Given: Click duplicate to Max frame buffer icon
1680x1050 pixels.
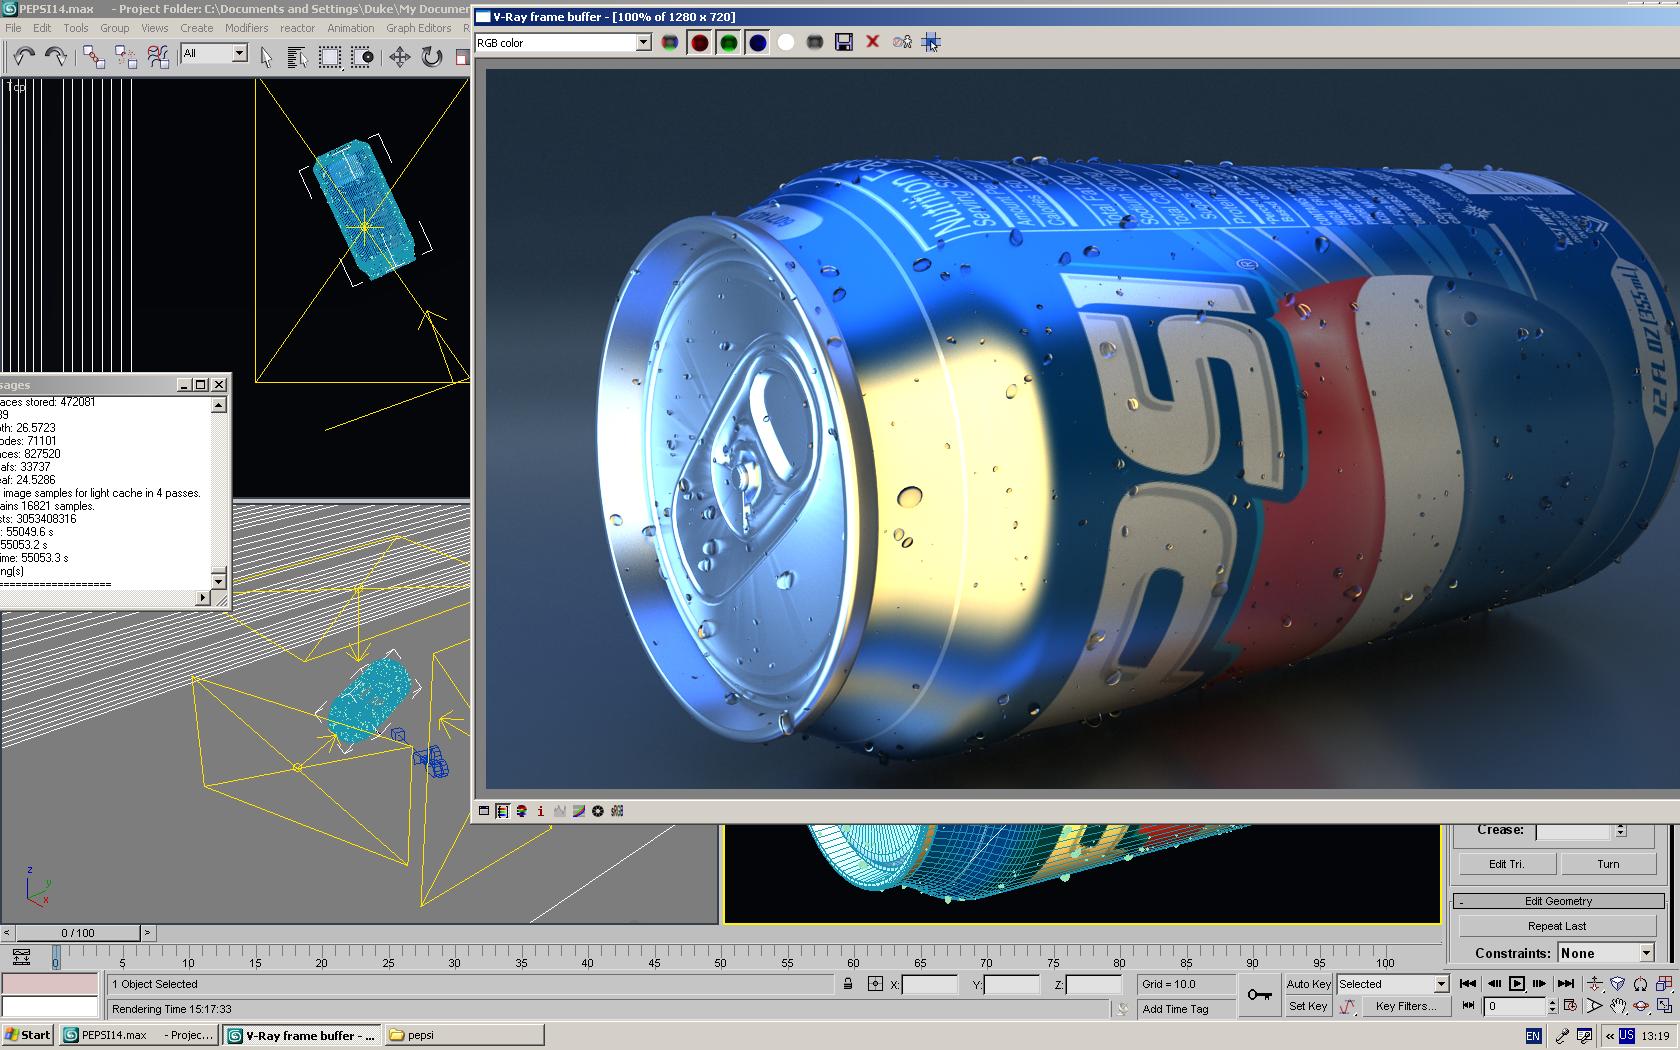Looking at the screenshot, I should 902,42.
